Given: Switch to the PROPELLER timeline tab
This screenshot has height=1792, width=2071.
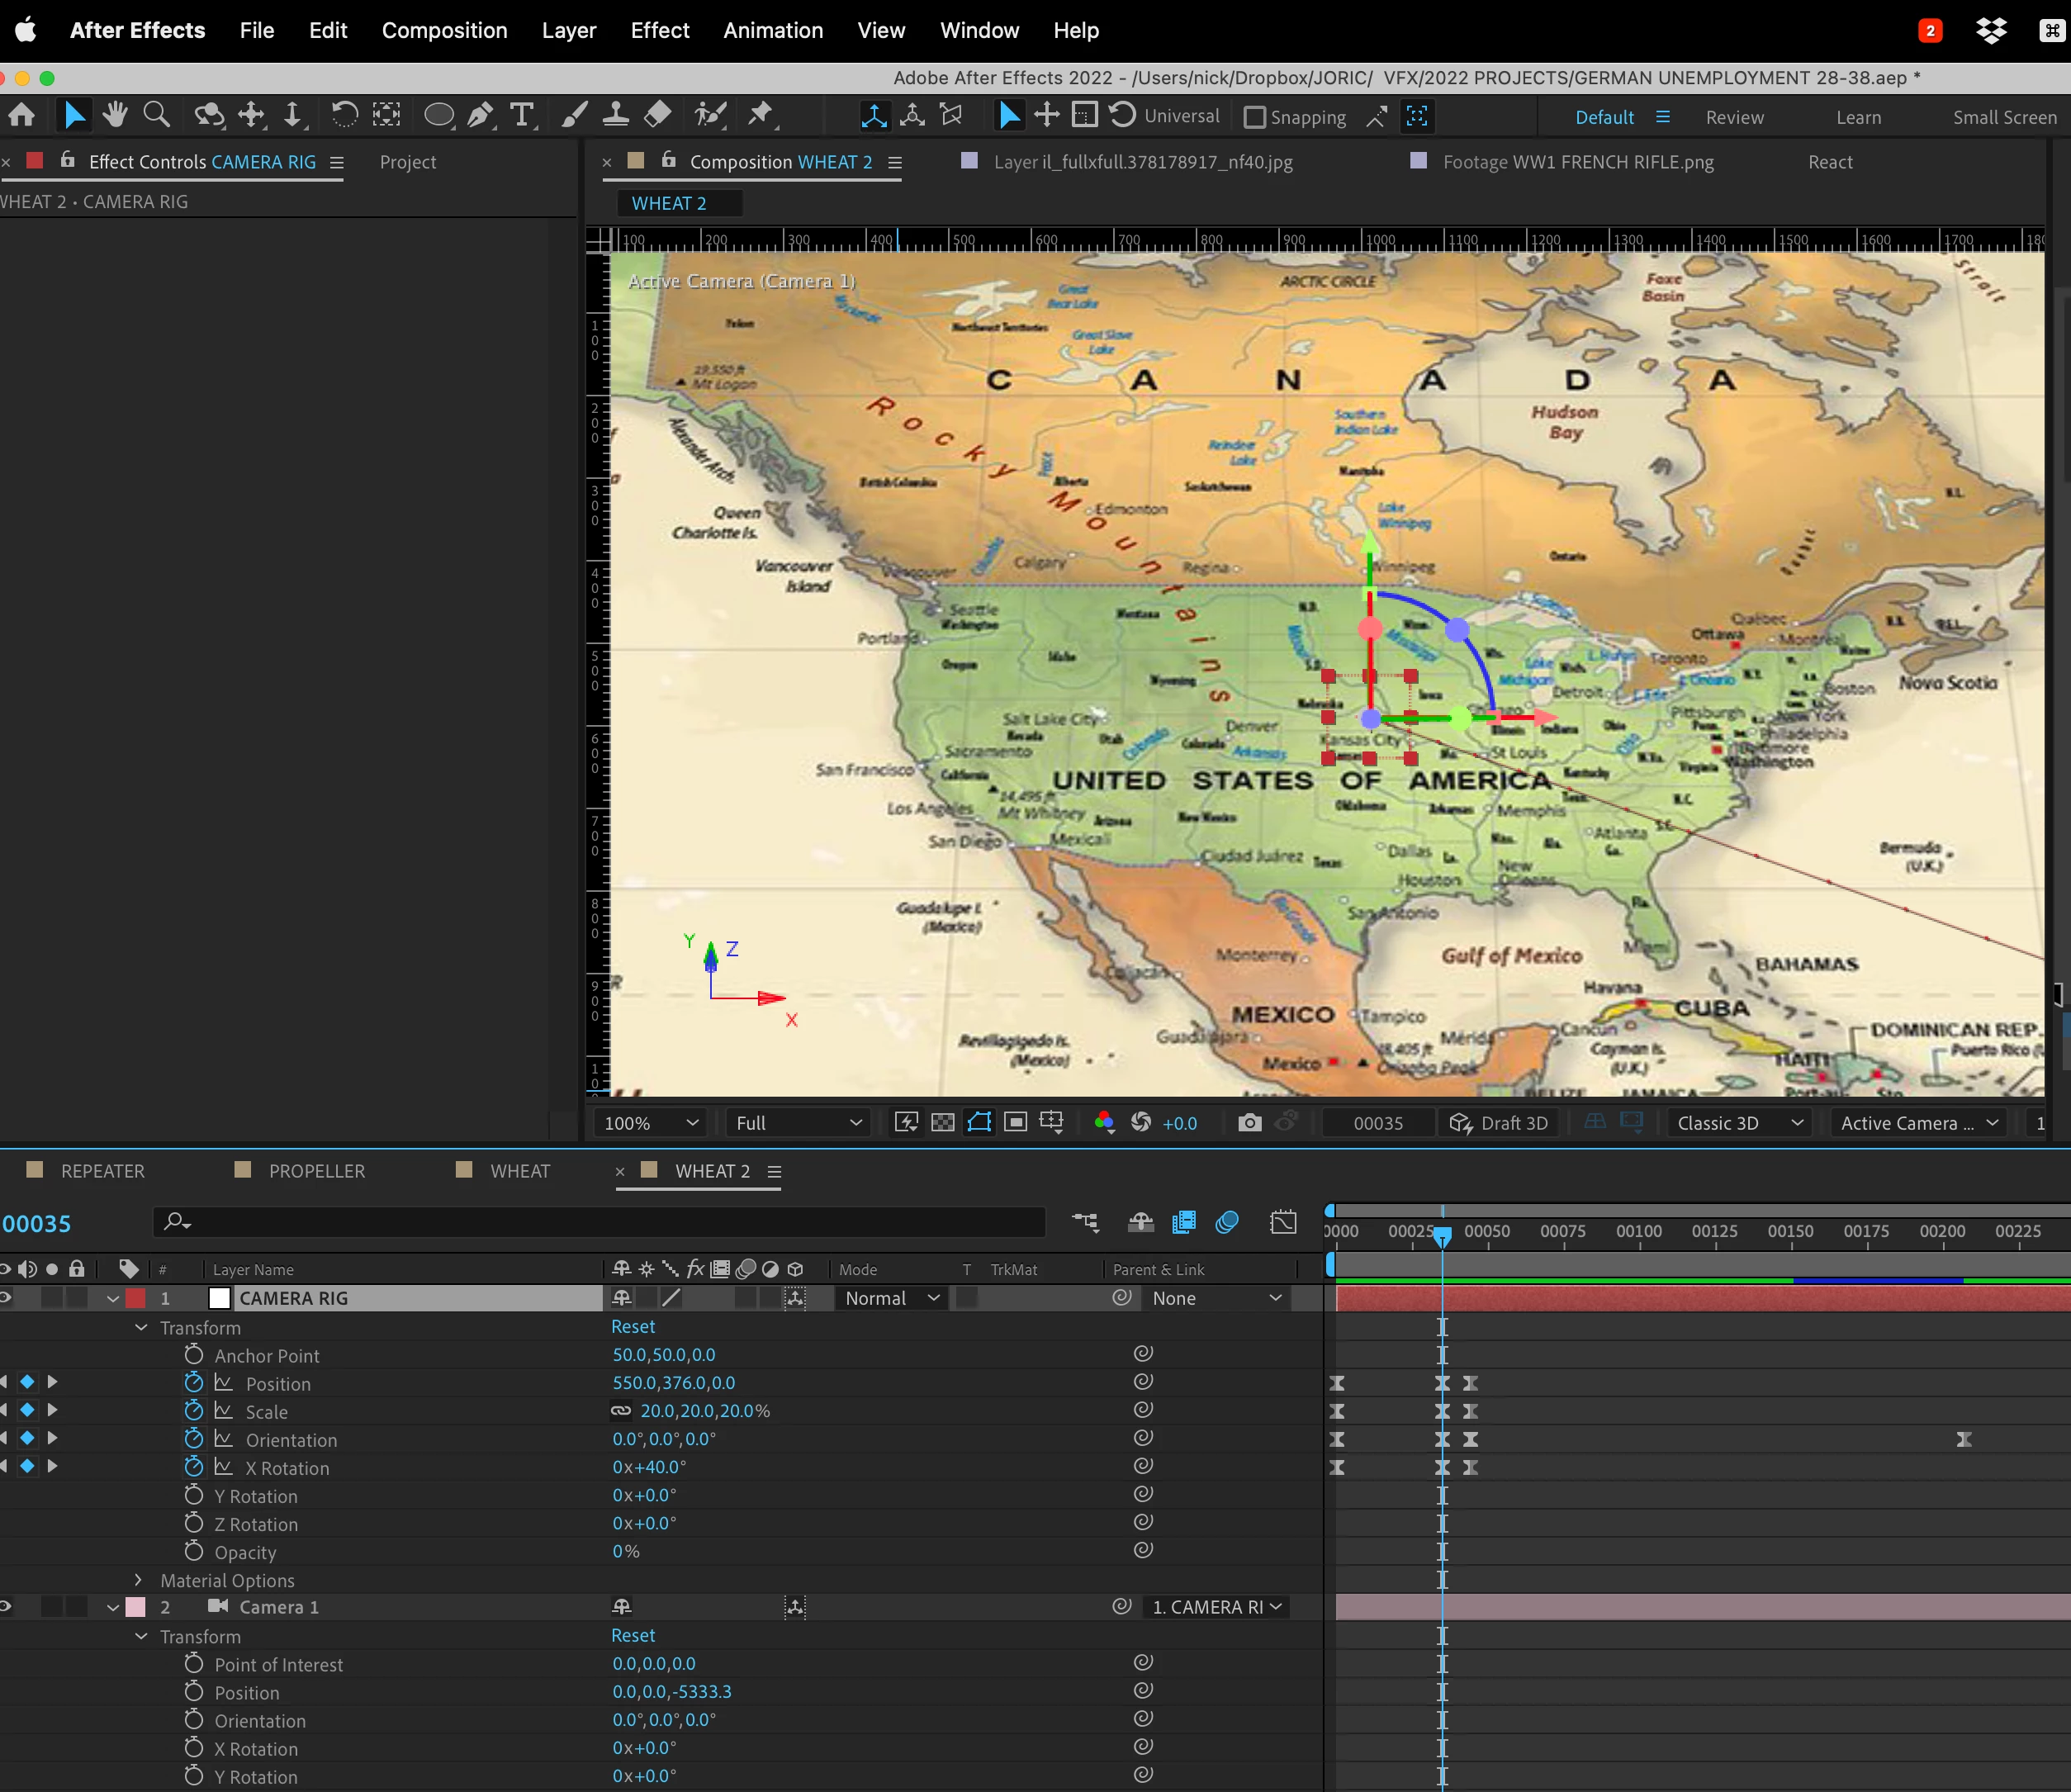Looking at the screenshot, I should pyautogui.click(x=316, y=1171).
